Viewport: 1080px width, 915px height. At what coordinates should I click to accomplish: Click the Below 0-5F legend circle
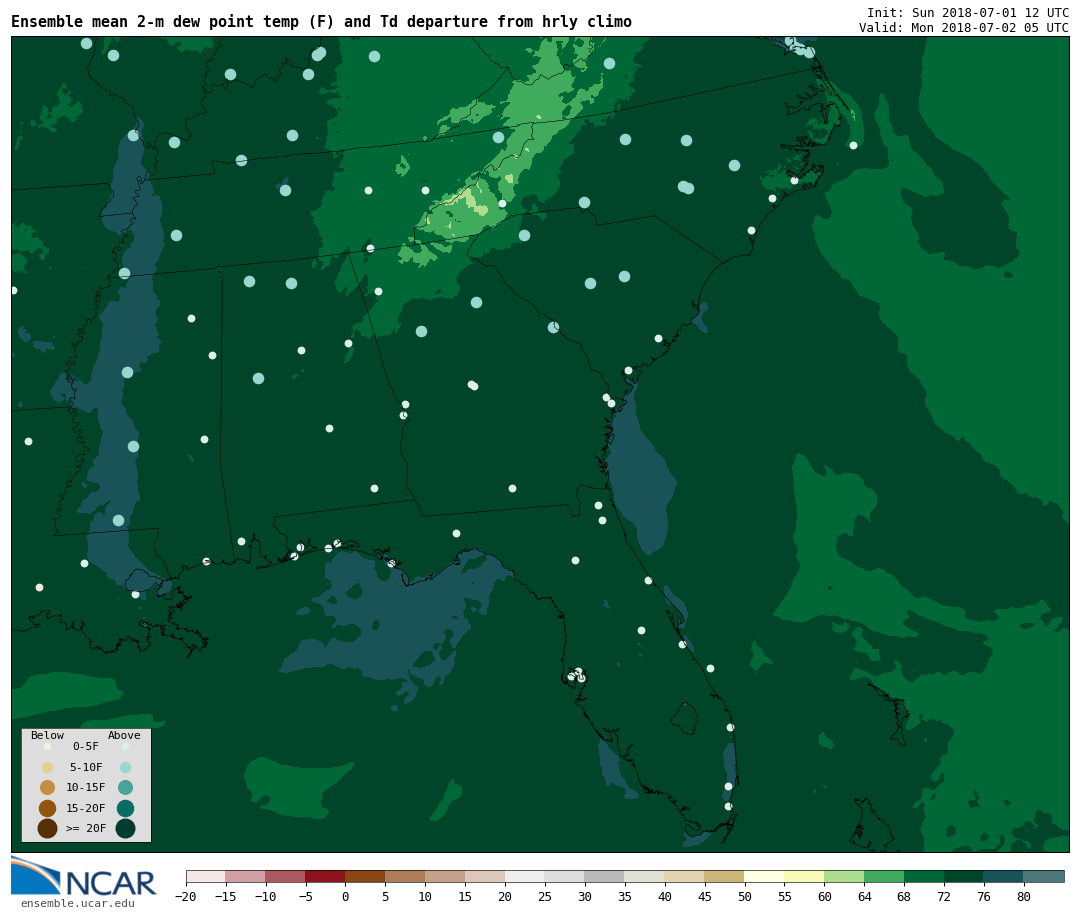point(48,746)
